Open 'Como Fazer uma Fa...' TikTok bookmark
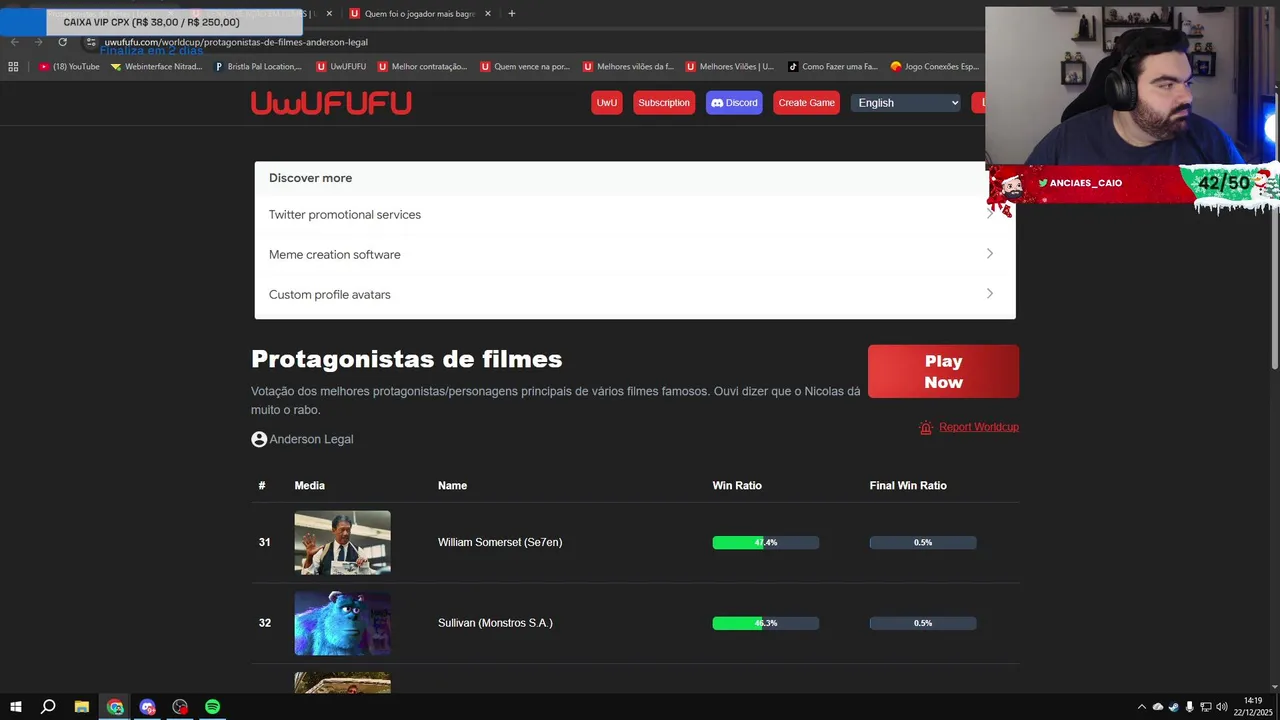This screenshot has height=720, width=1280. click(x=832, y=67)
